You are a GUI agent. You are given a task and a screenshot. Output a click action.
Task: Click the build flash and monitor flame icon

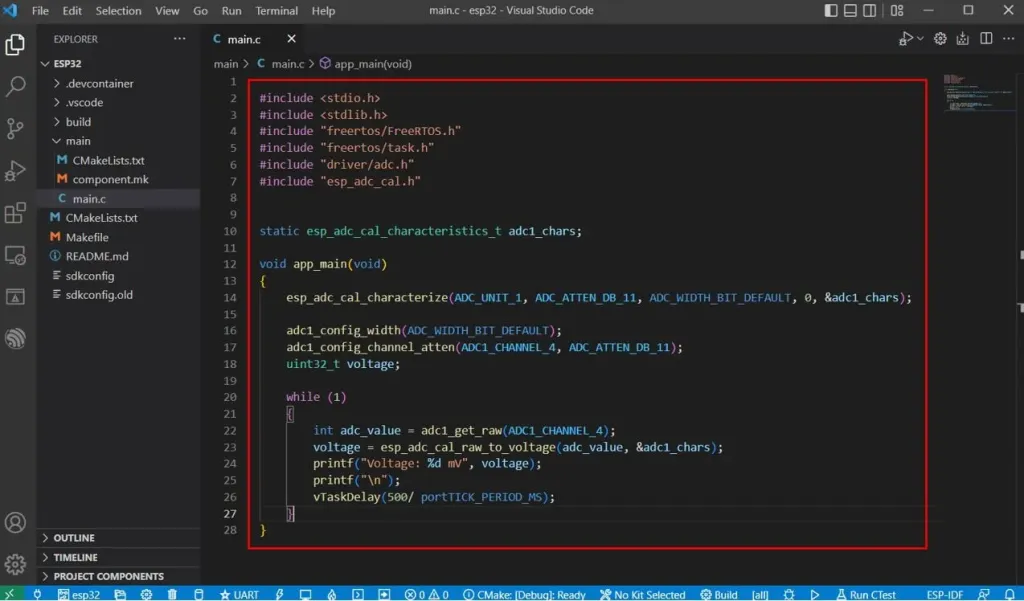332,594
